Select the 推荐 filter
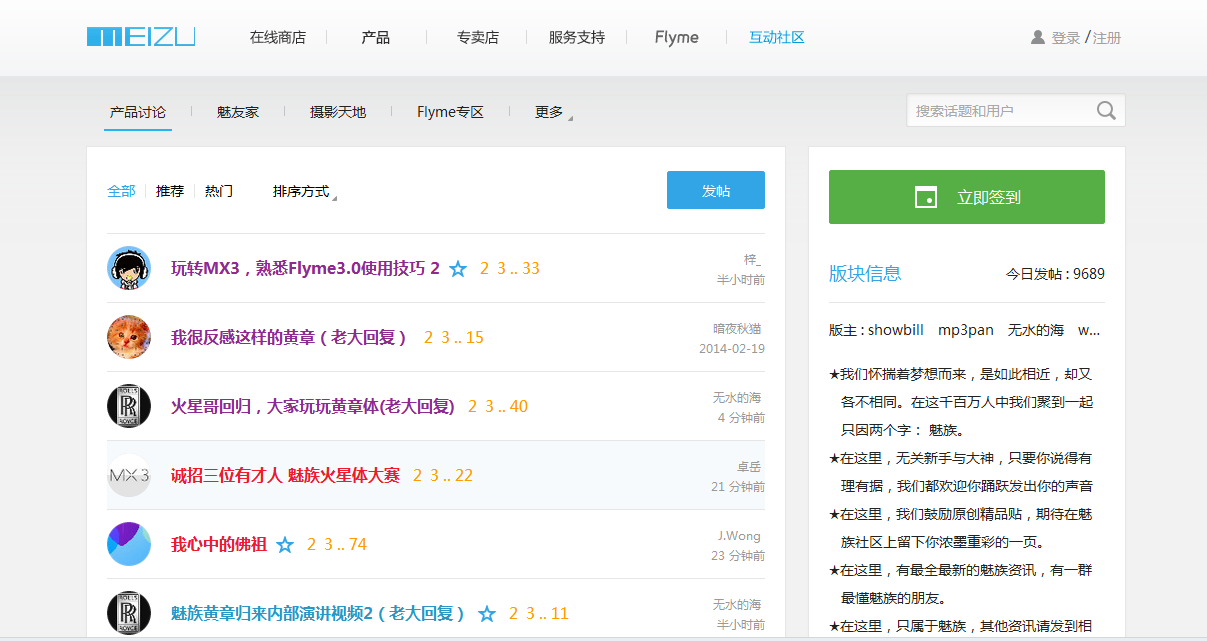 point(170,191)
